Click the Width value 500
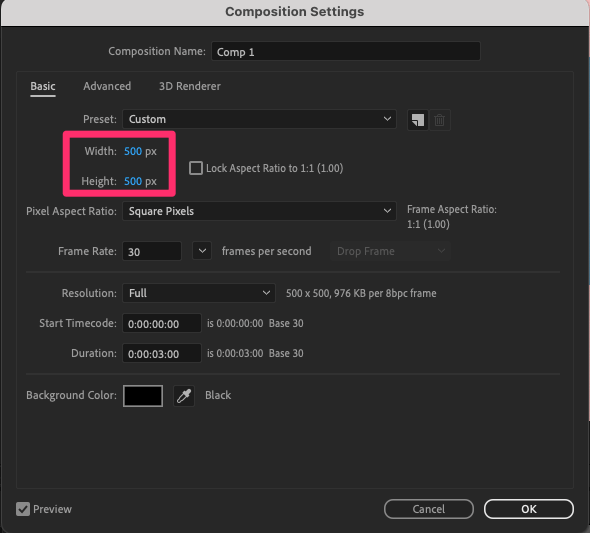590x533 pixels. pyautogui.click(x=133, y=151)
